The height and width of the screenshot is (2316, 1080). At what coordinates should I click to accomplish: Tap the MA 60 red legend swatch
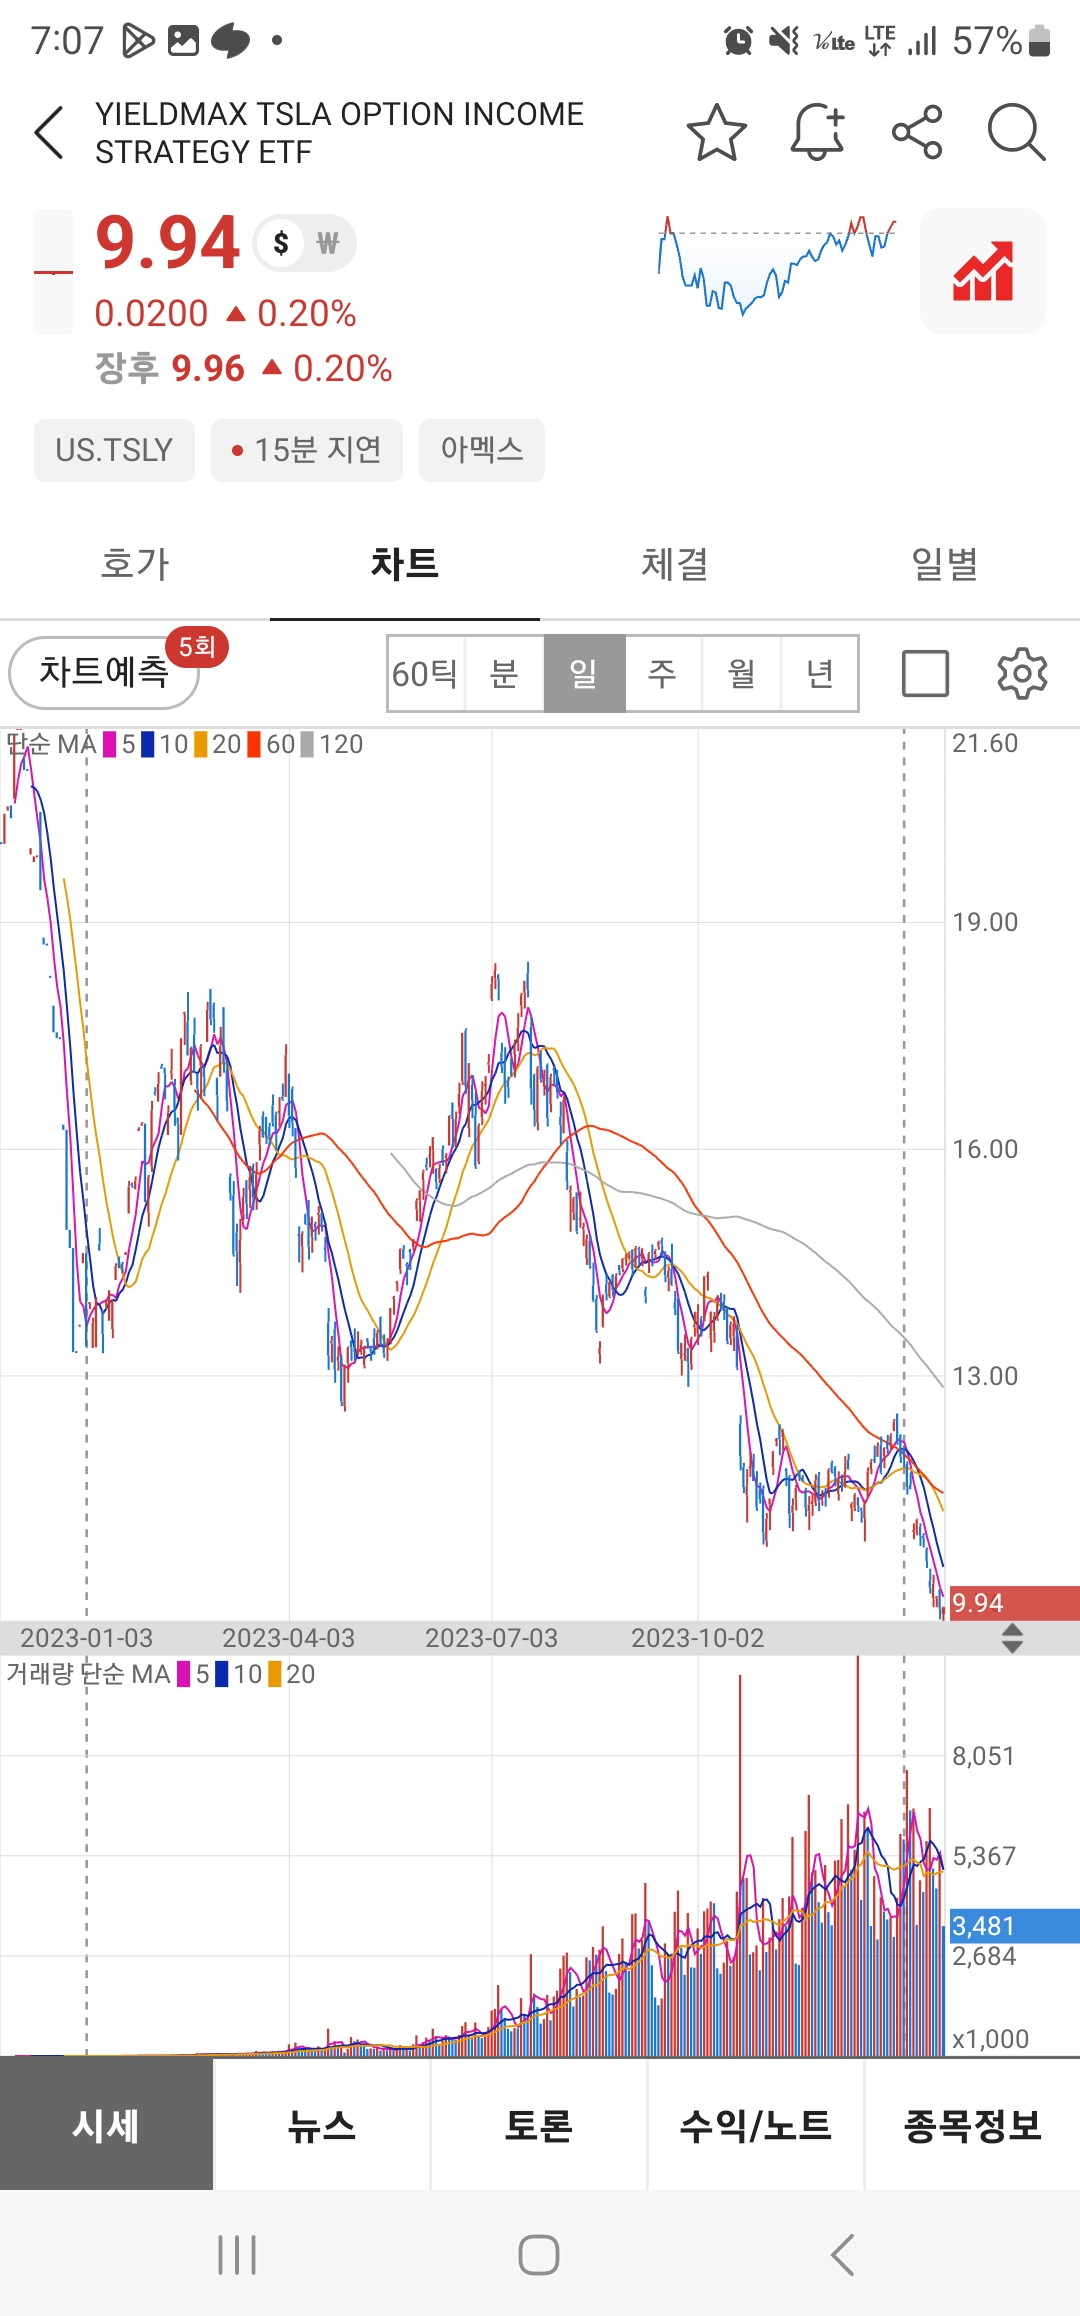pyautogui.click(x=254, y=744)
